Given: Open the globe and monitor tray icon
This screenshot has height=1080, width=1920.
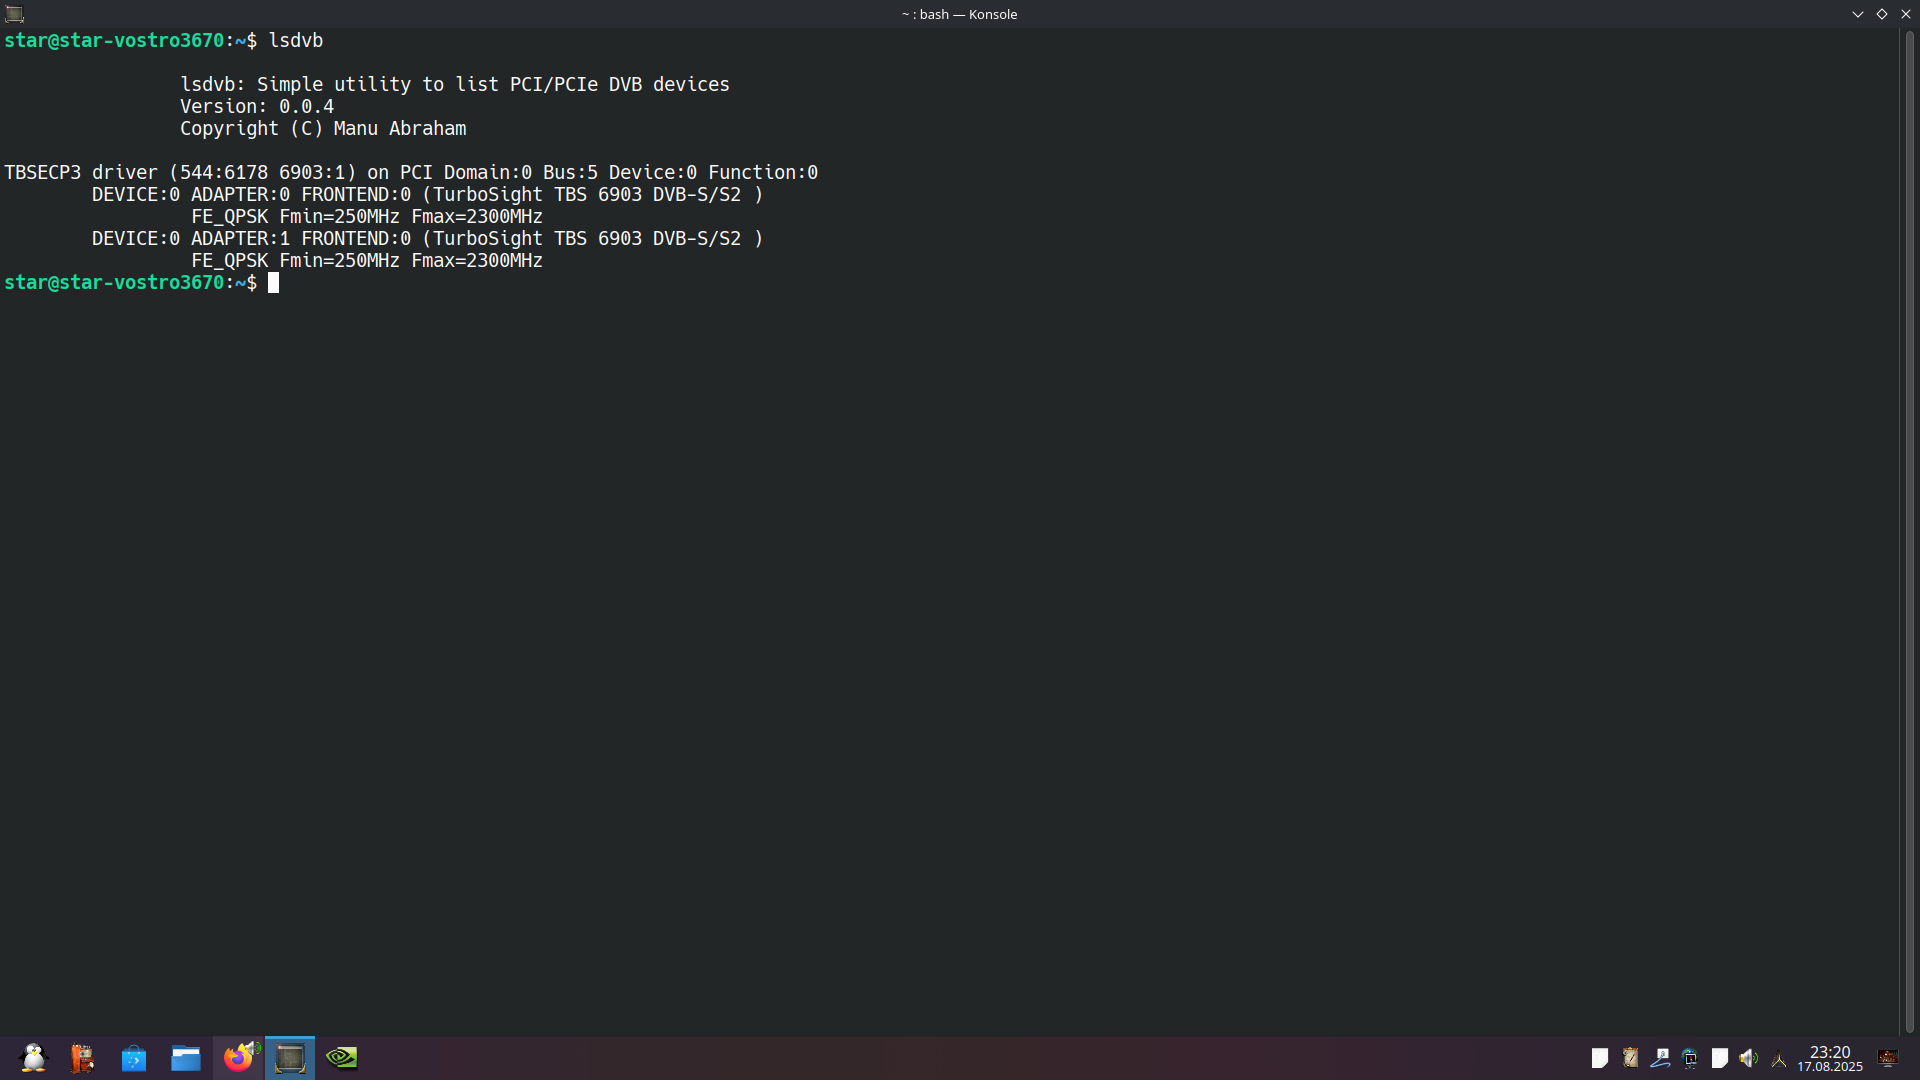Looking at the screenshot, I should click(x=1690, y=1058).
